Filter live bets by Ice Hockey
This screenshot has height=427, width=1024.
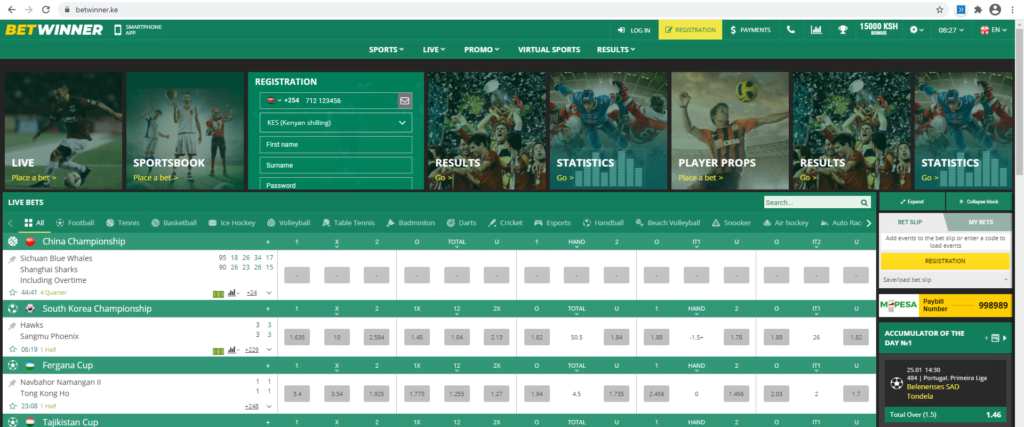tap(231, 223)
